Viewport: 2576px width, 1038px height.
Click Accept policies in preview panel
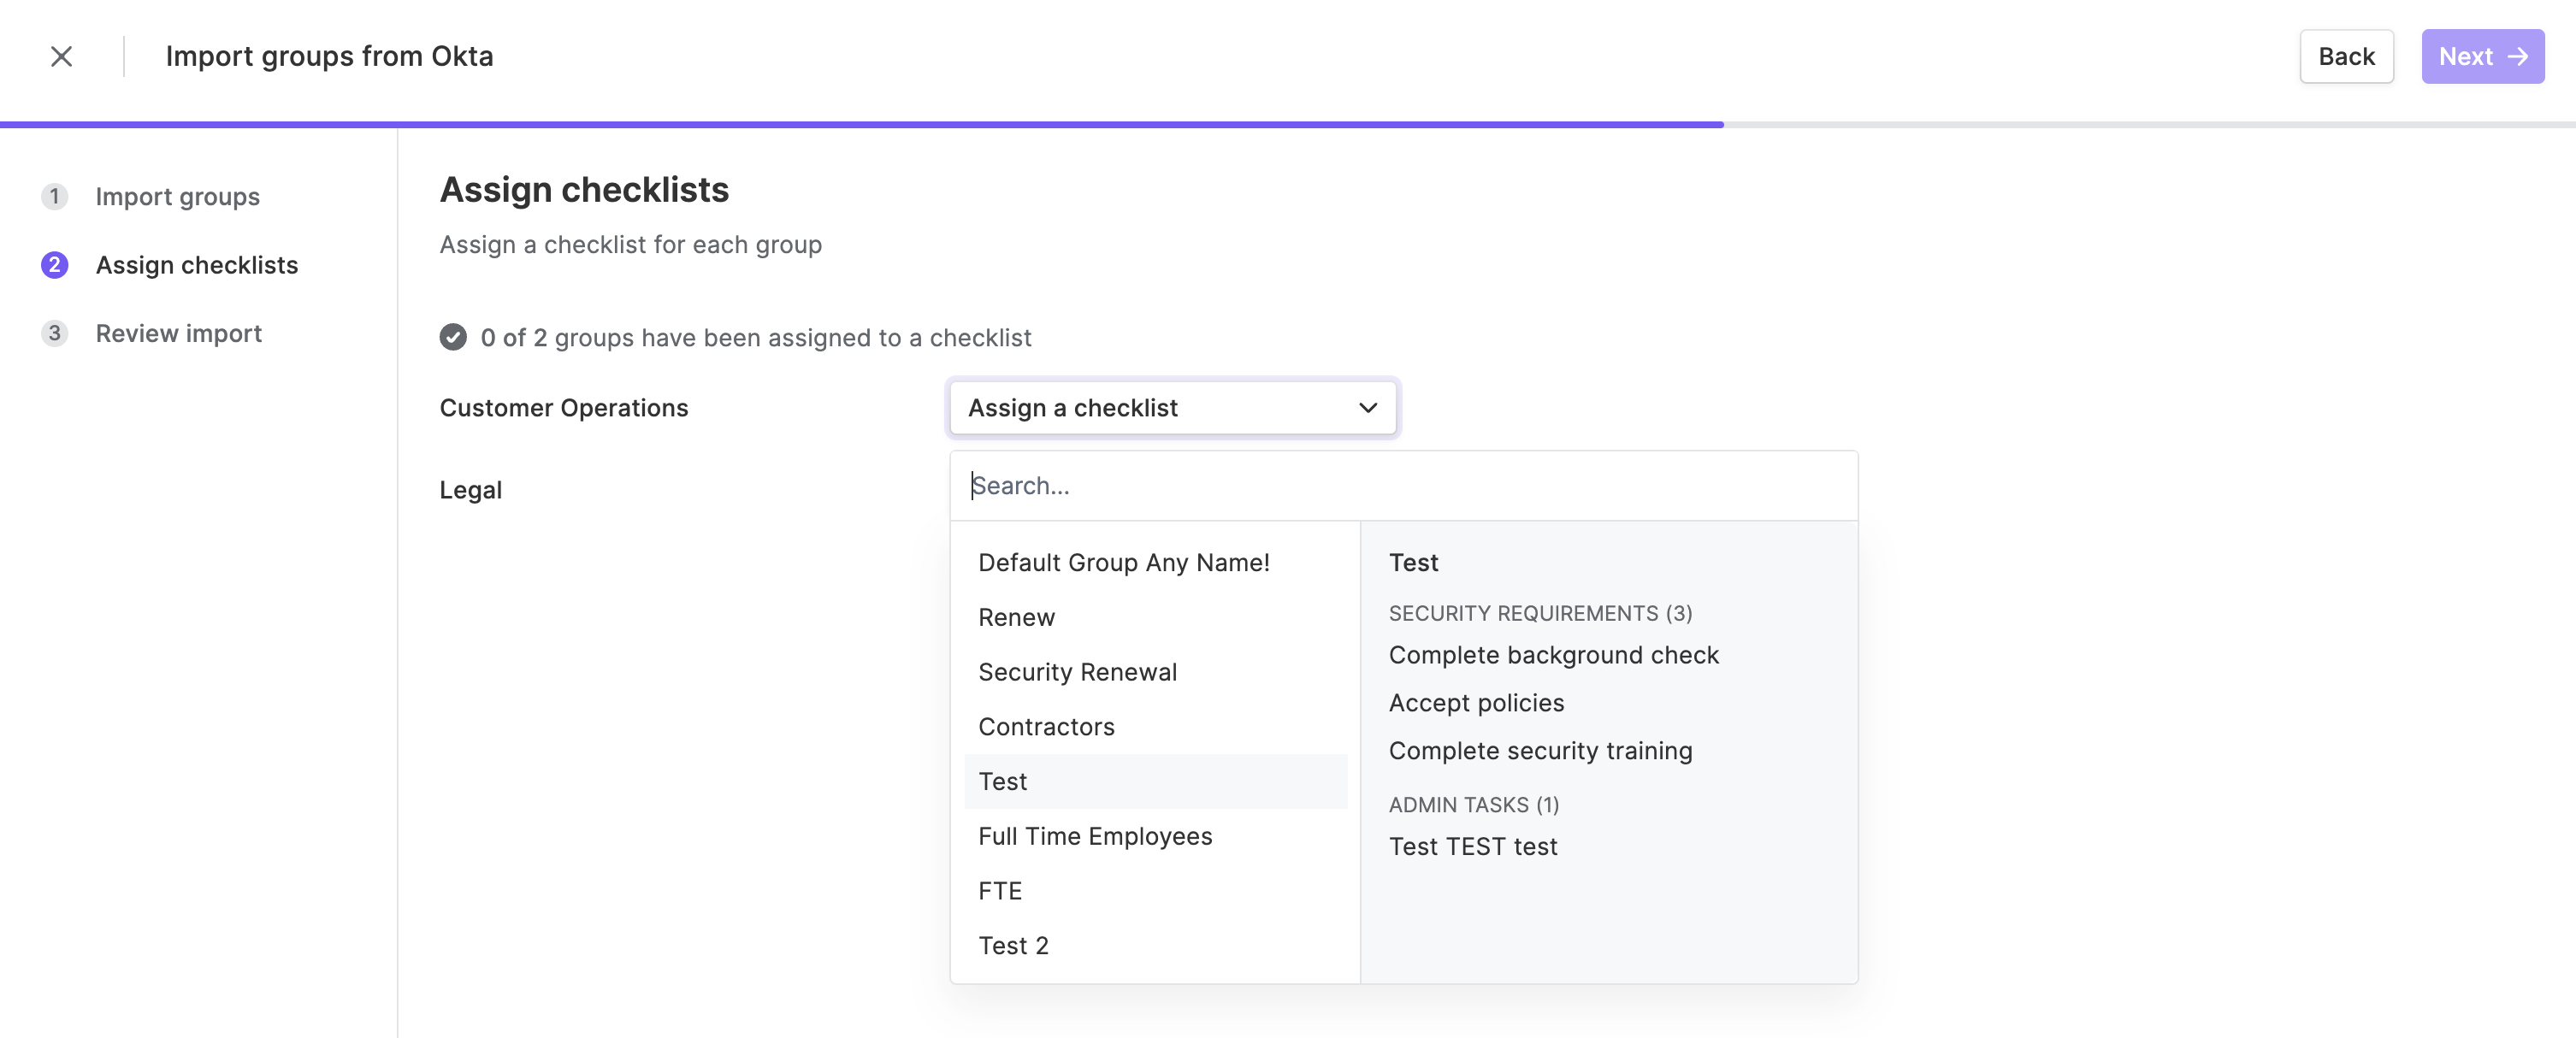[x=1476, y=703]
